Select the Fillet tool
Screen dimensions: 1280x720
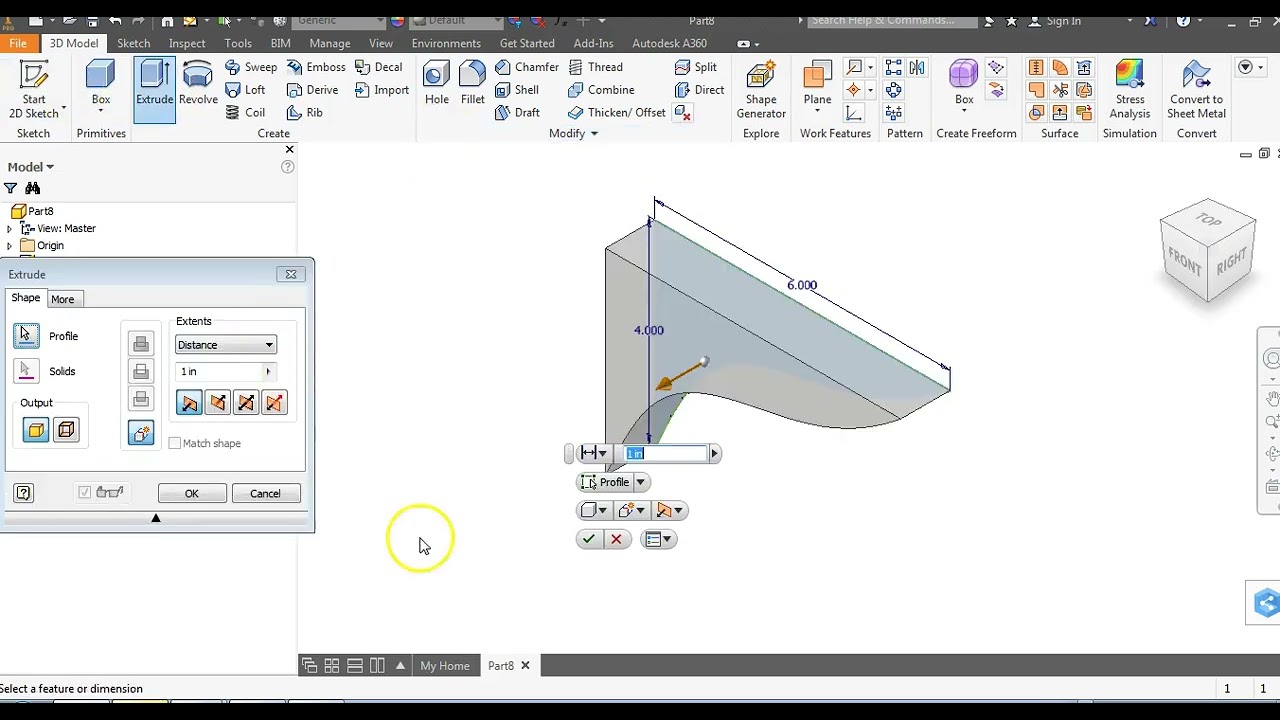tap(473, 83)
